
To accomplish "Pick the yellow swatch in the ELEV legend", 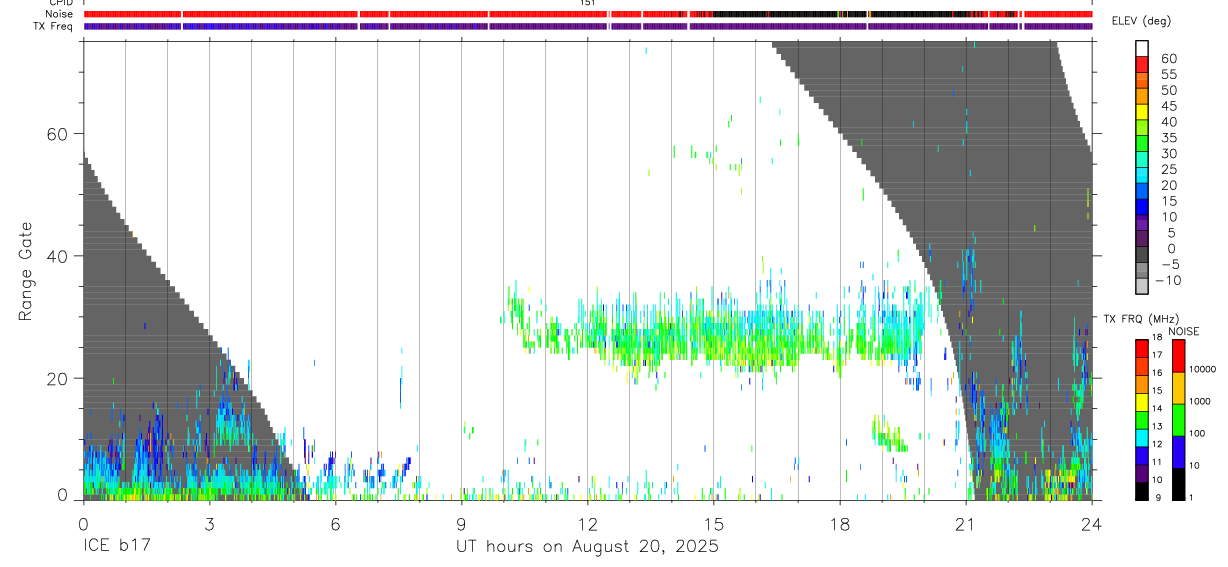I will [1142, 111].
